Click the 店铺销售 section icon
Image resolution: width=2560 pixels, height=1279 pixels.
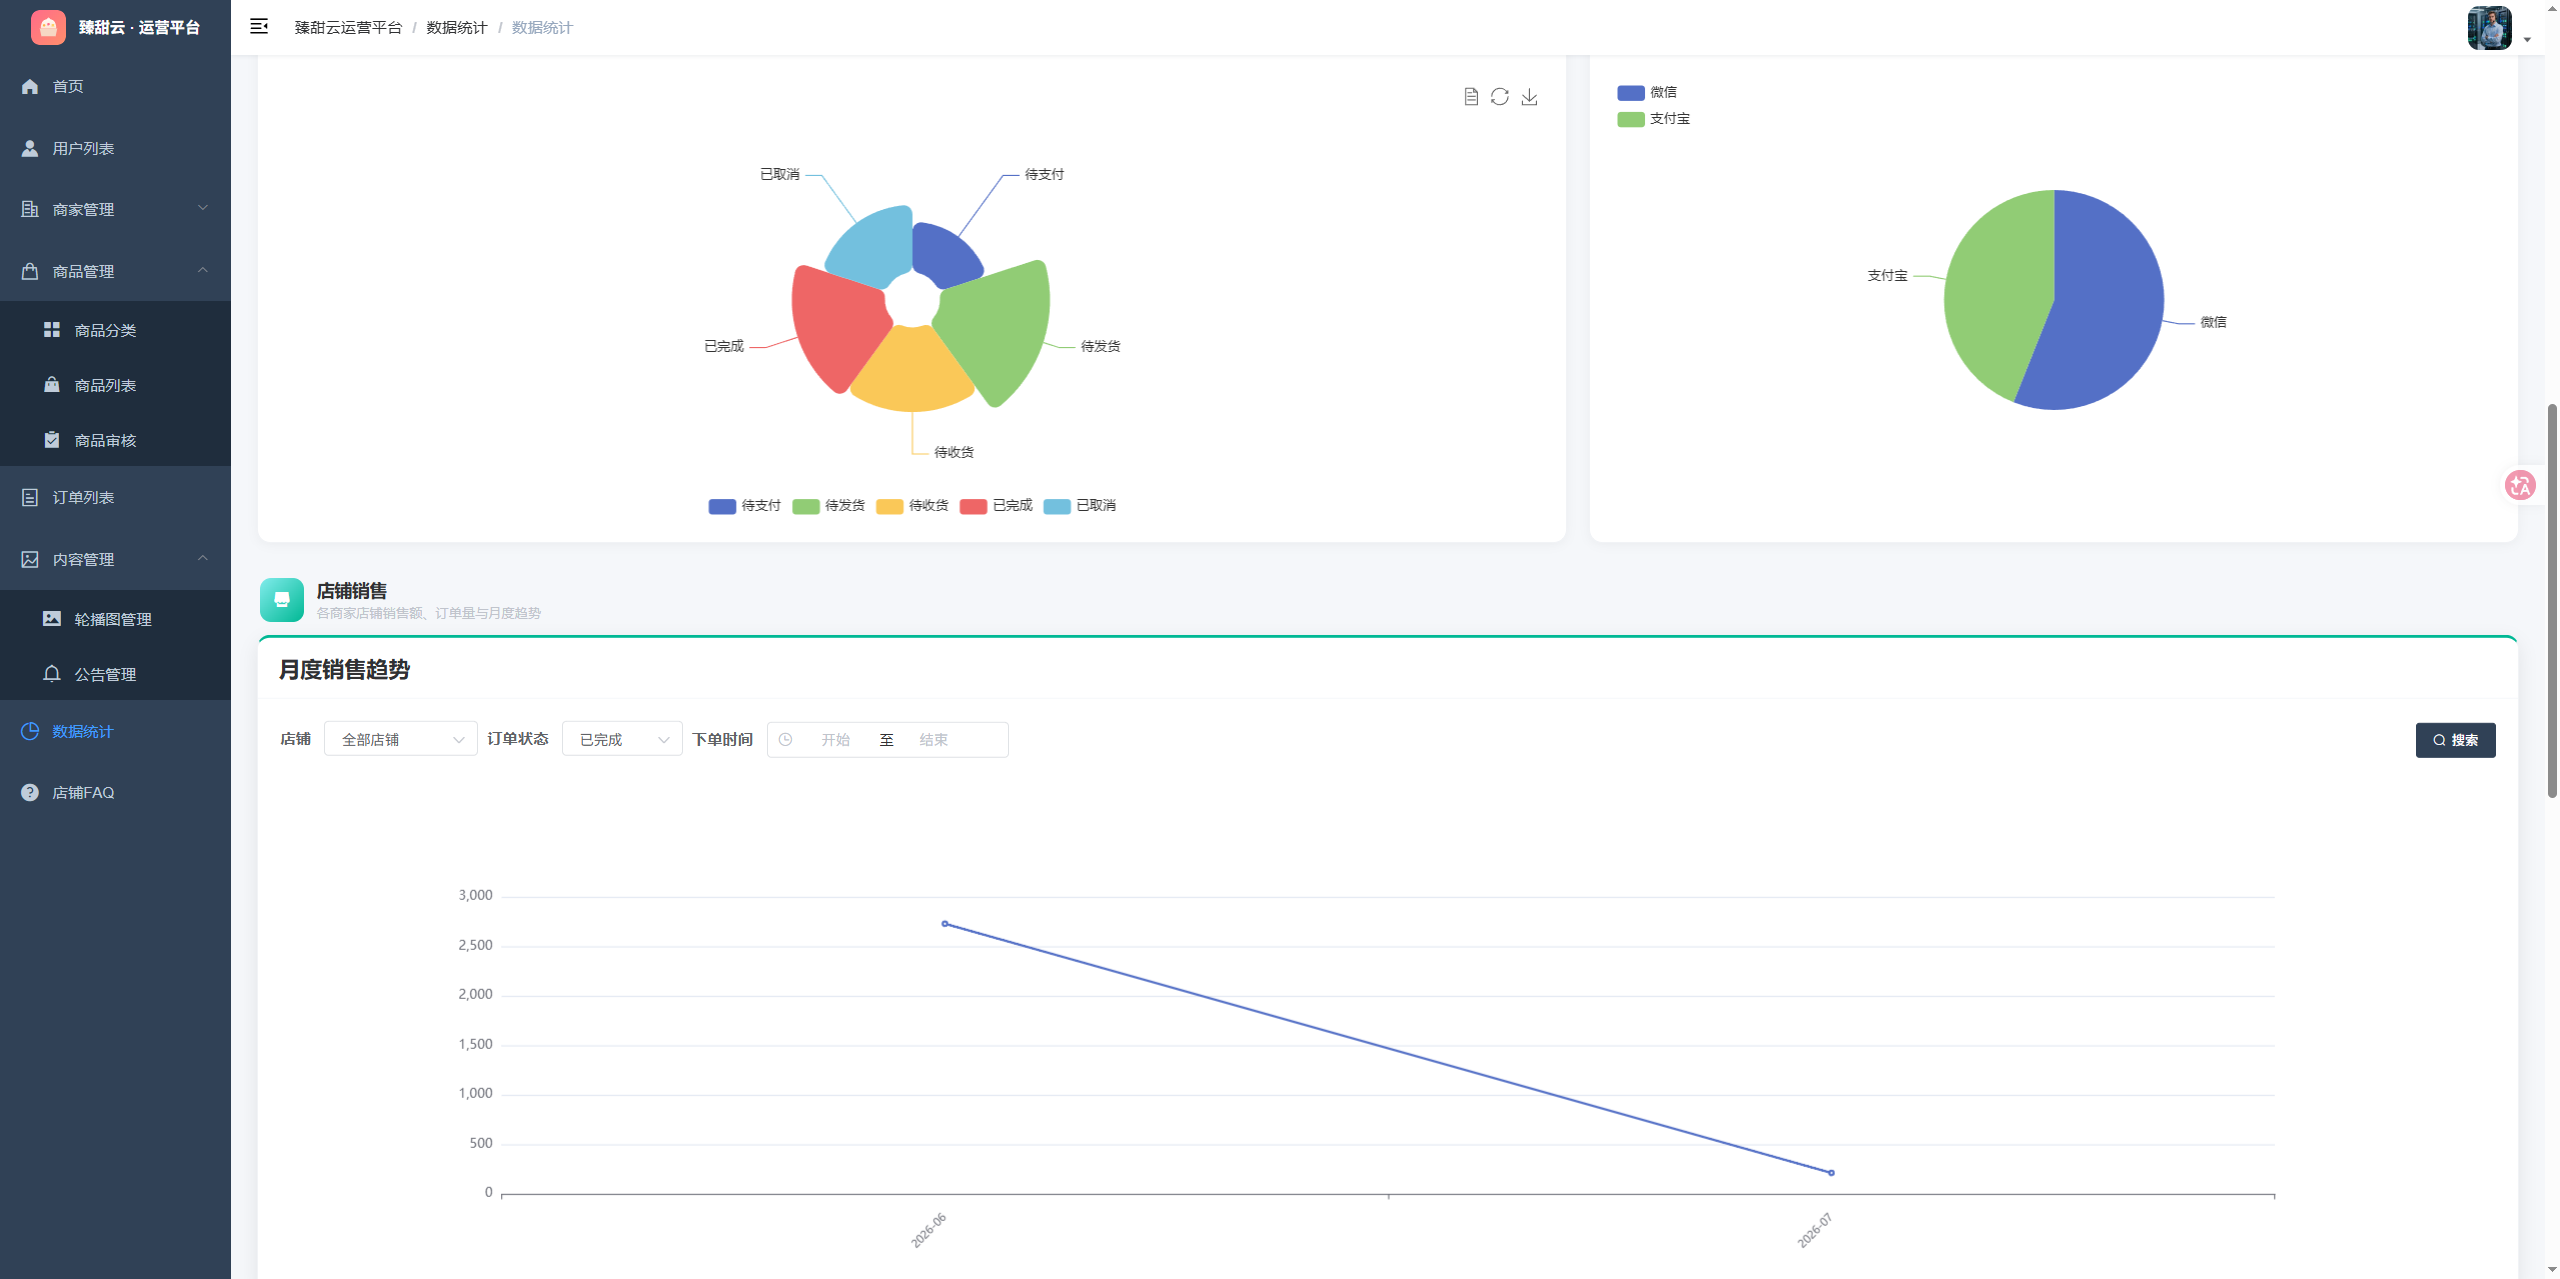(x=282, y=600)
